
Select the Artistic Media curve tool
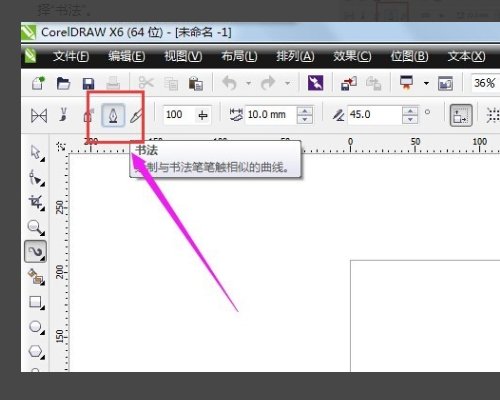click(x=36, y=252)
